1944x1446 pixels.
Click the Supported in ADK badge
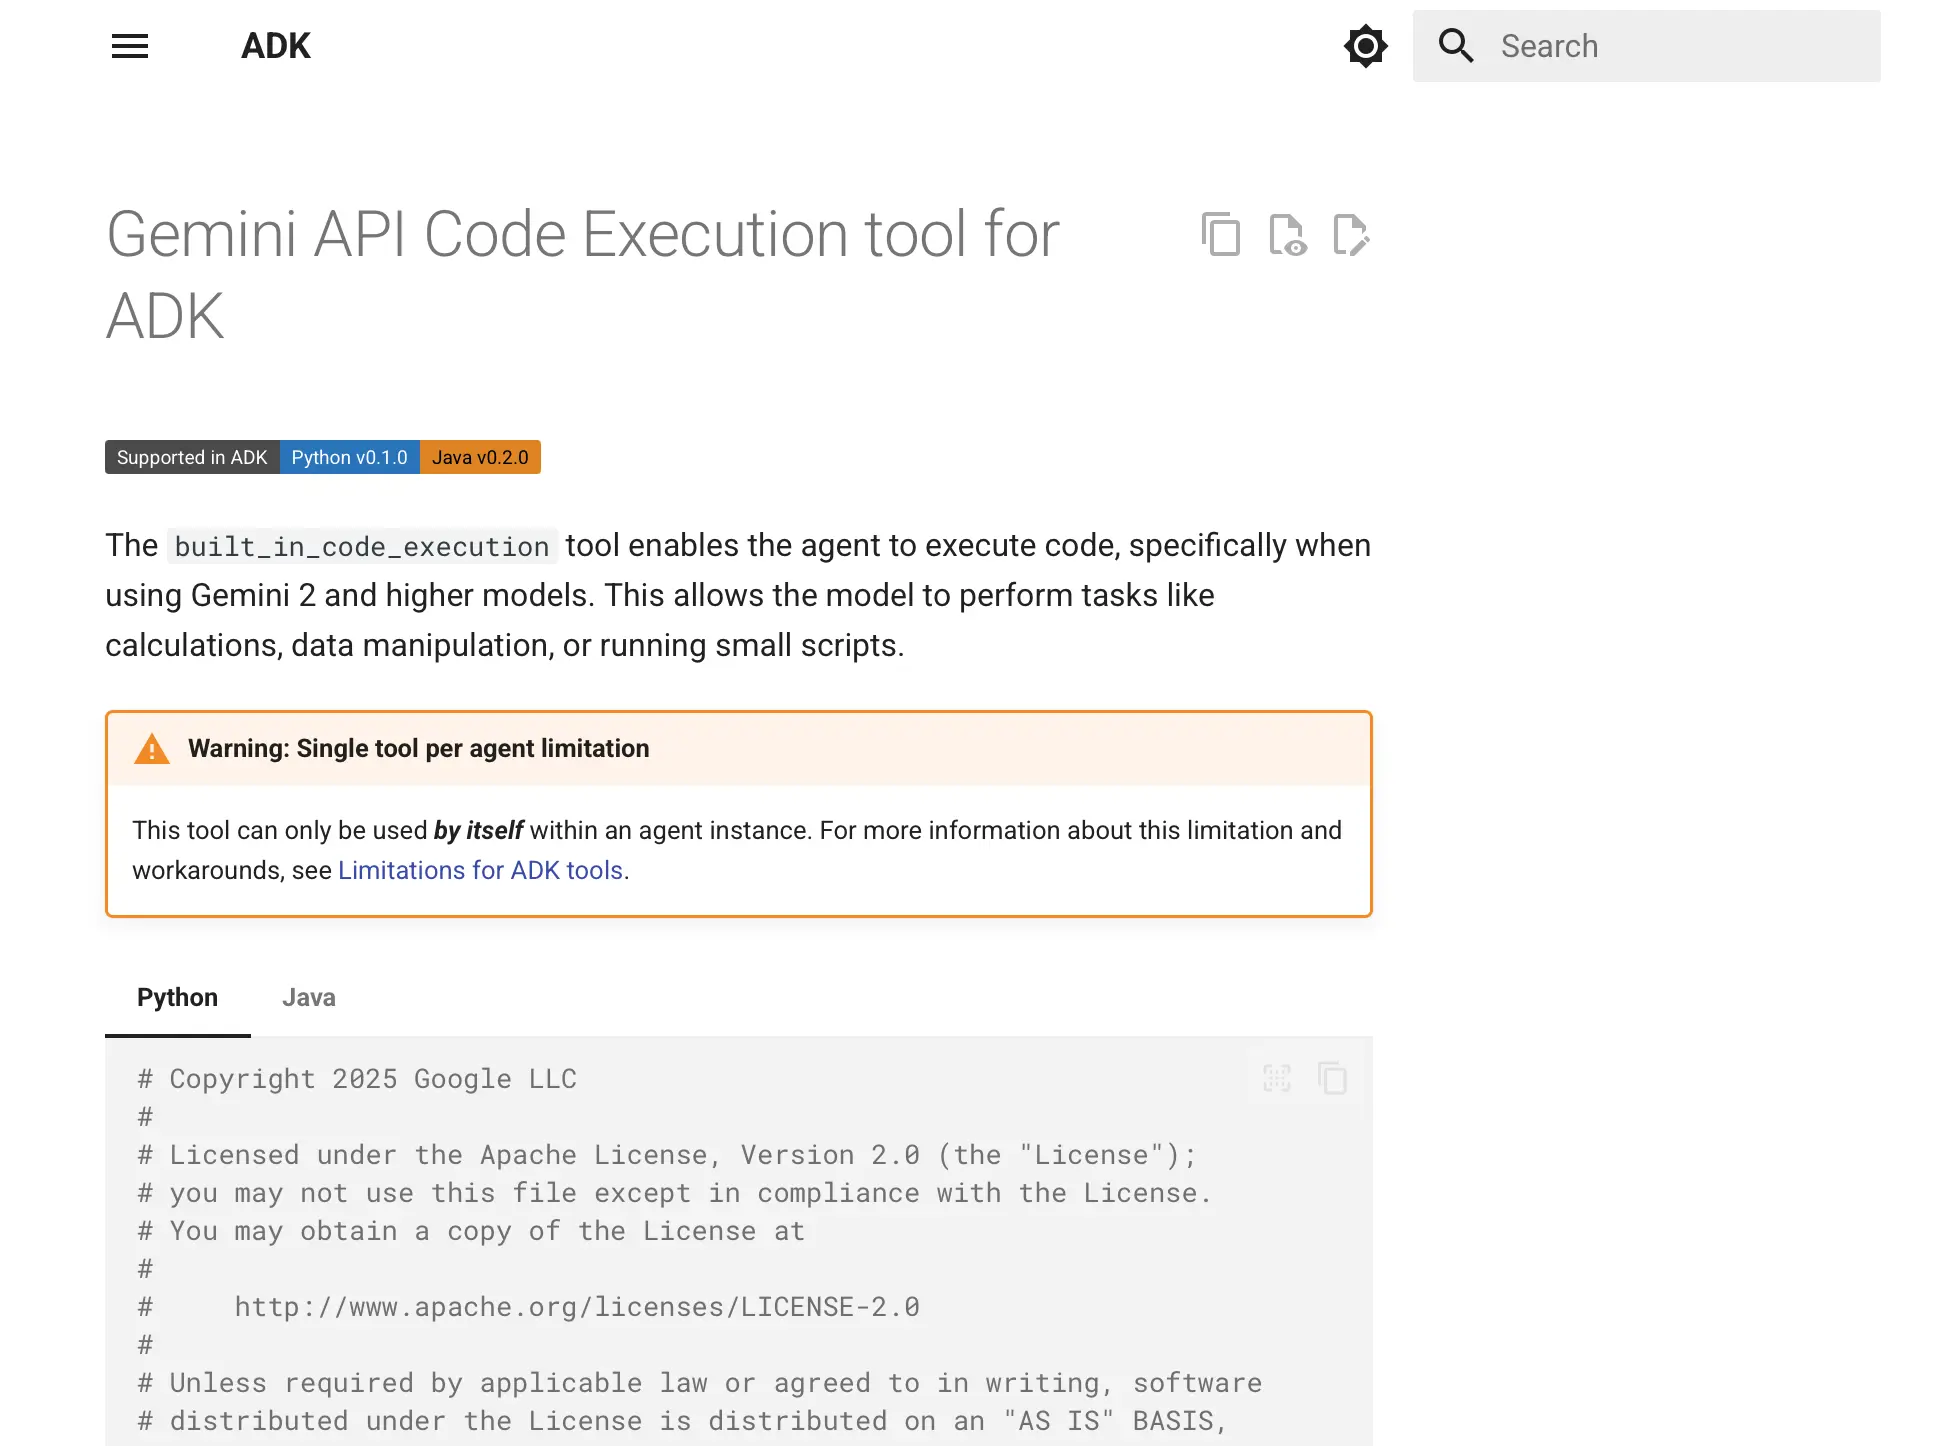point(192,457)
